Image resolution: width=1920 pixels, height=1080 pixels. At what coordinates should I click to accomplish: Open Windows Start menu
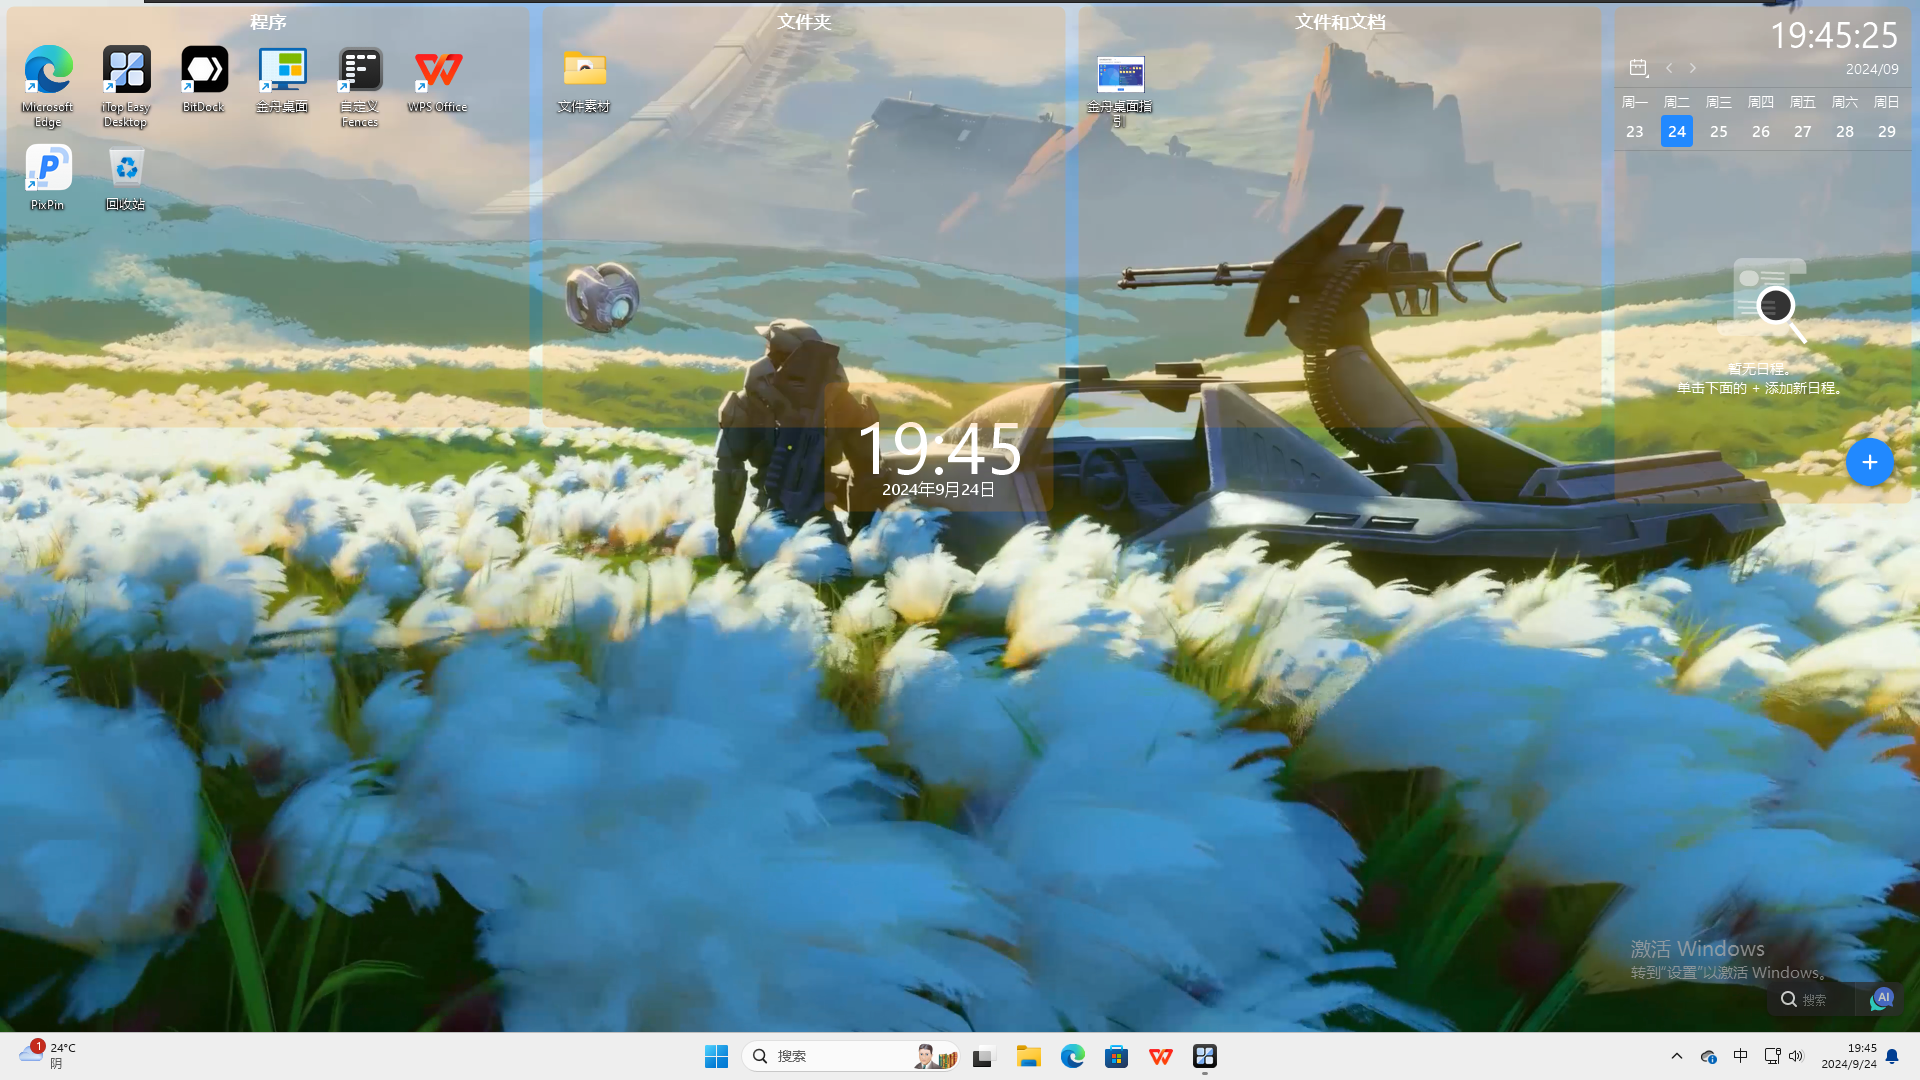716,1056
